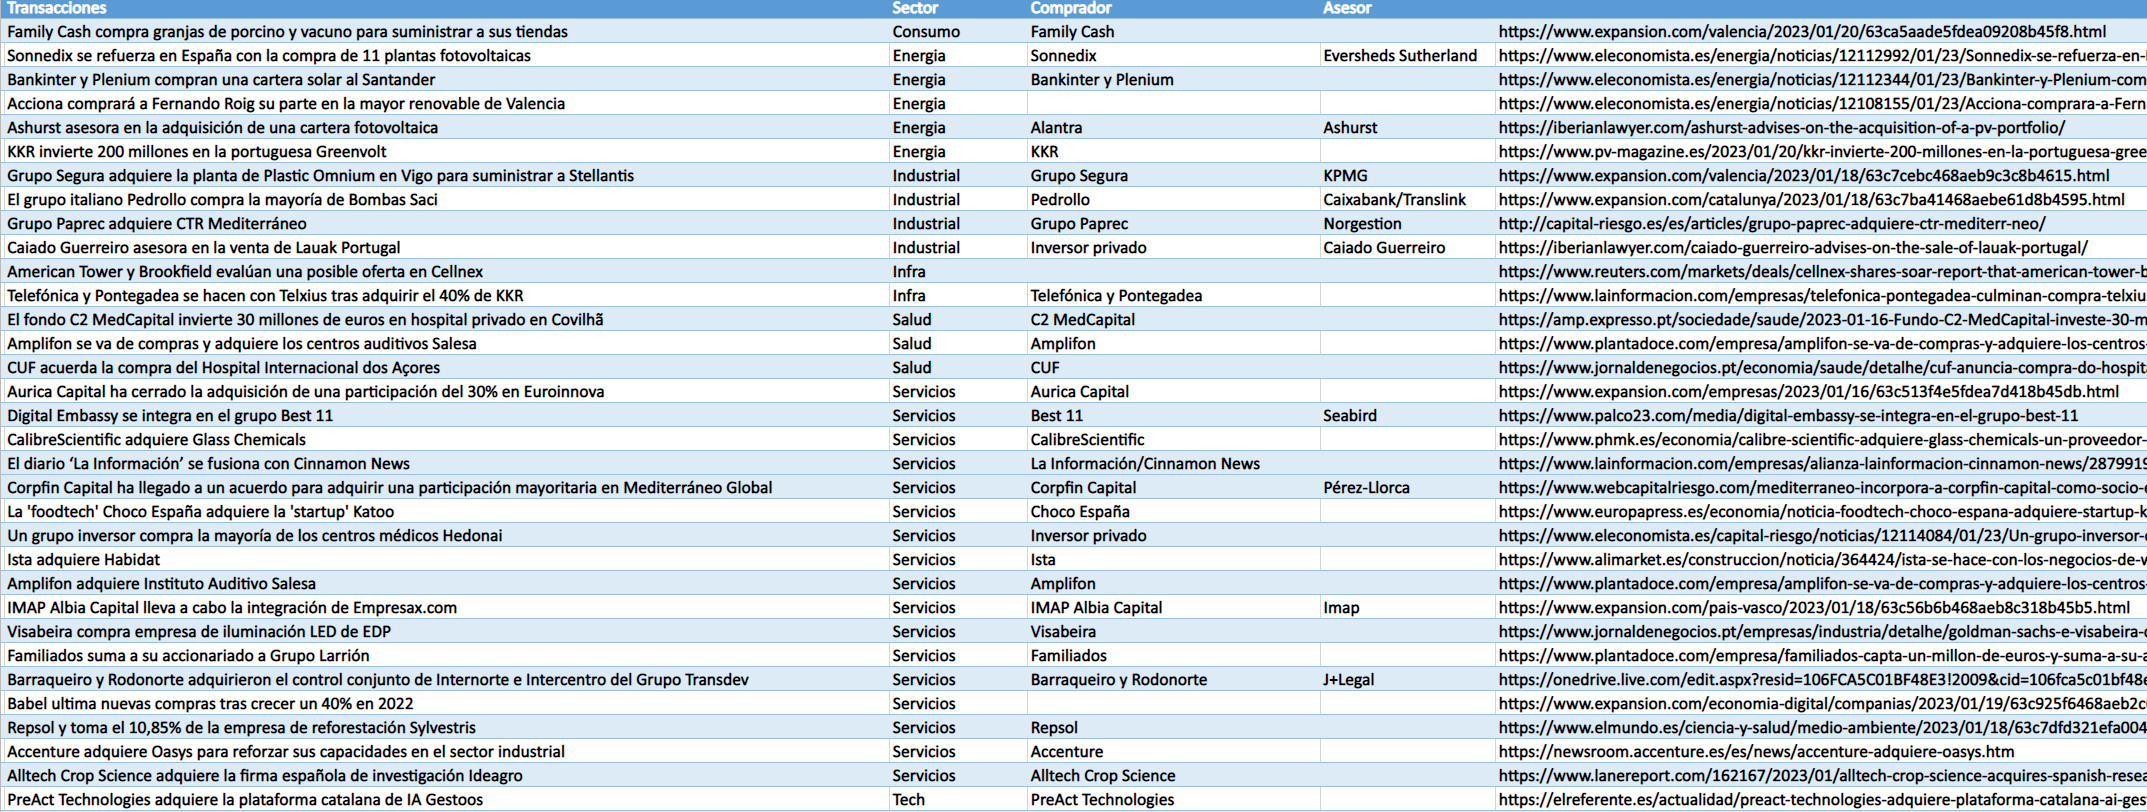
Task: Select the Comprador column header
Action: [1172, 8]
